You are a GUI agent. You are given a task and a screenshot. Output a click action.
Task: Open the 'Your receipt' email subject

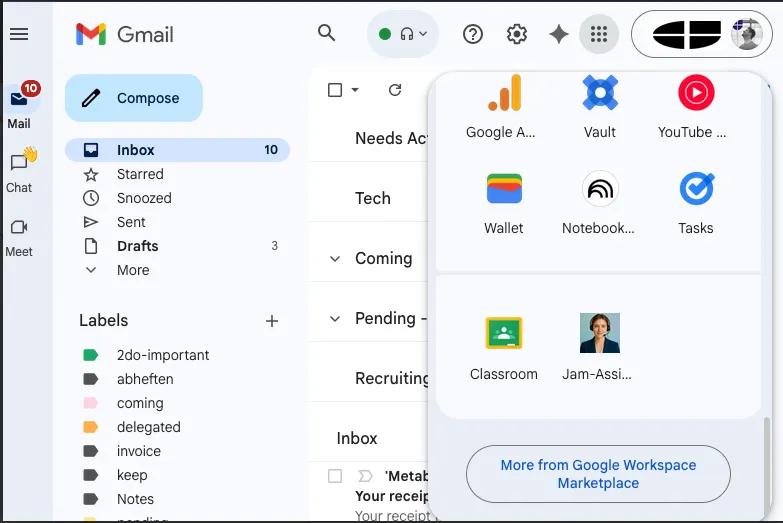pyautogui.click(x=392, y=496)
